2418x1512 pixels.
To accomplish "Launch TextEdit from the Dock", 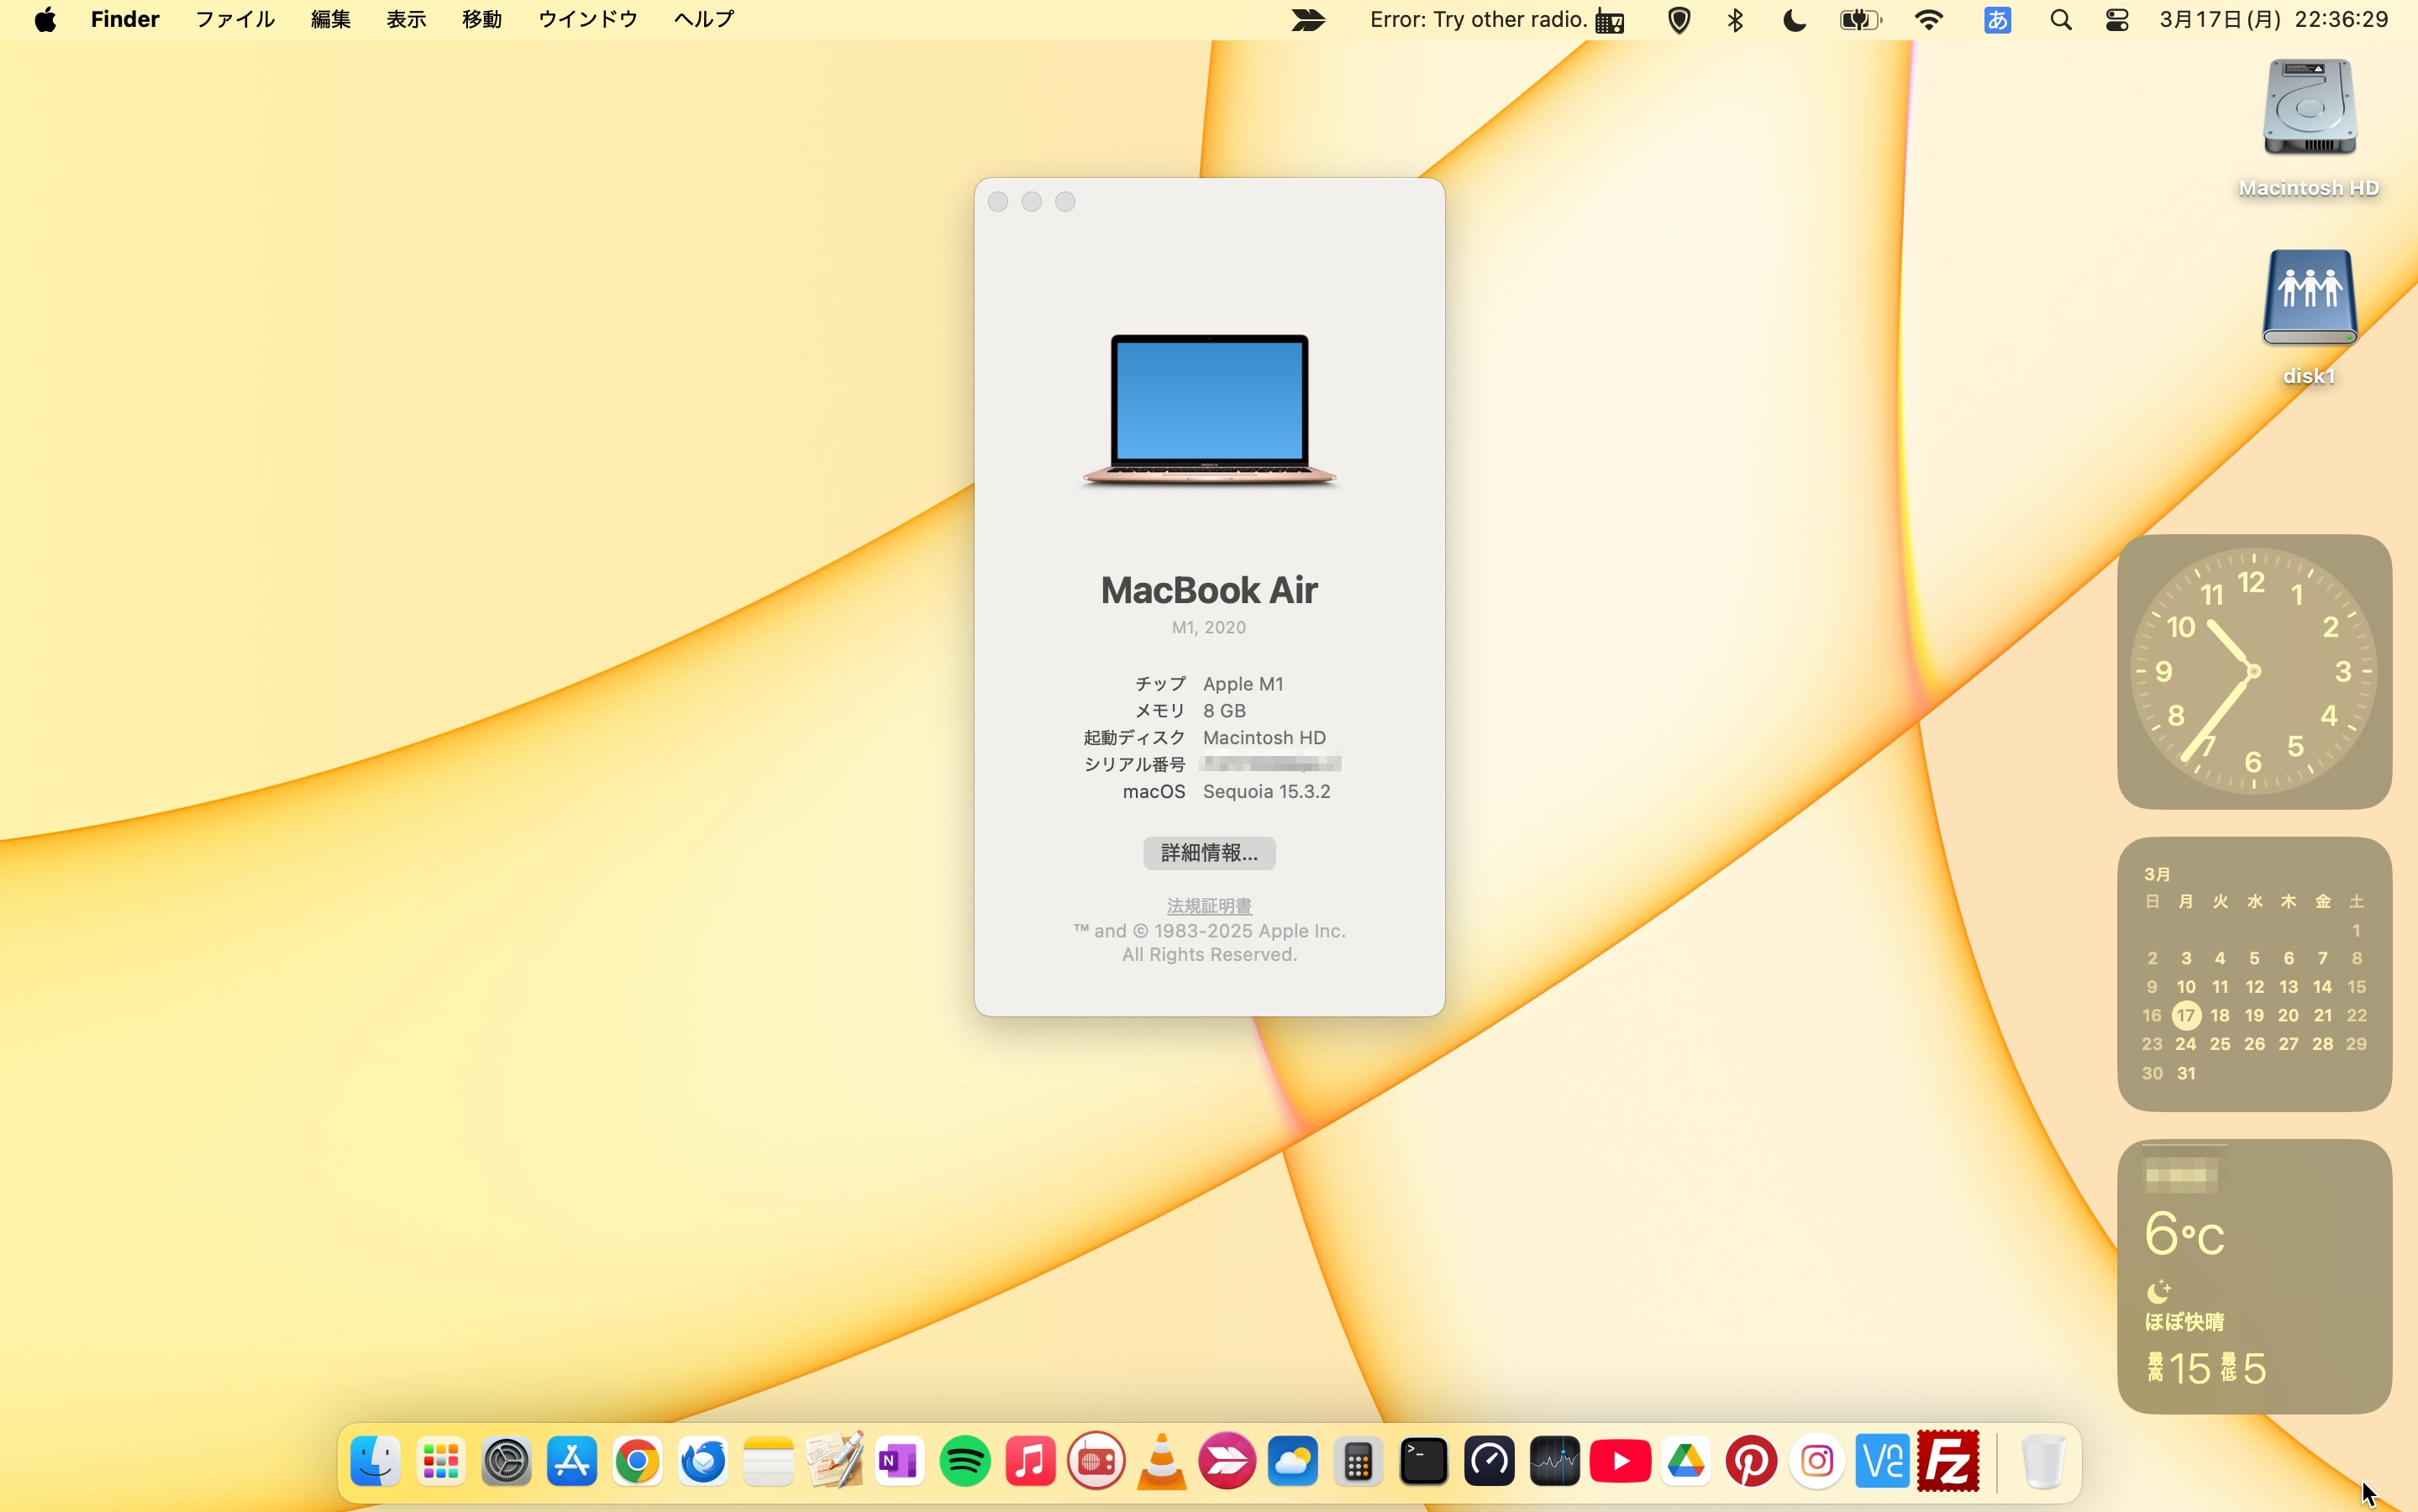I will pos(834,1462).
